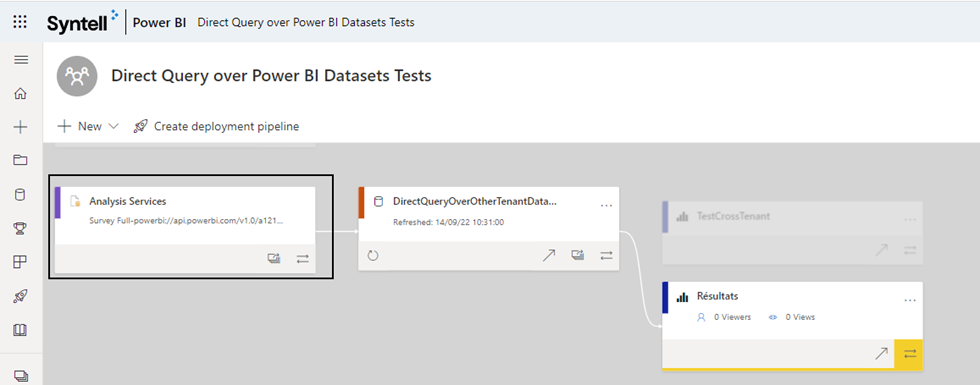The image size is (980, 385).
Task: Open Browse folder icon in sidebar
Action: point(21,161)
